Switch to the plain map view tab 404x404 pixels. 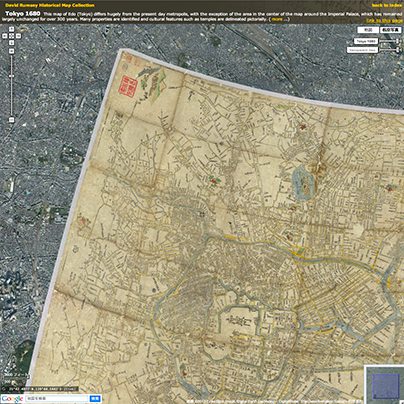point(368,30)
